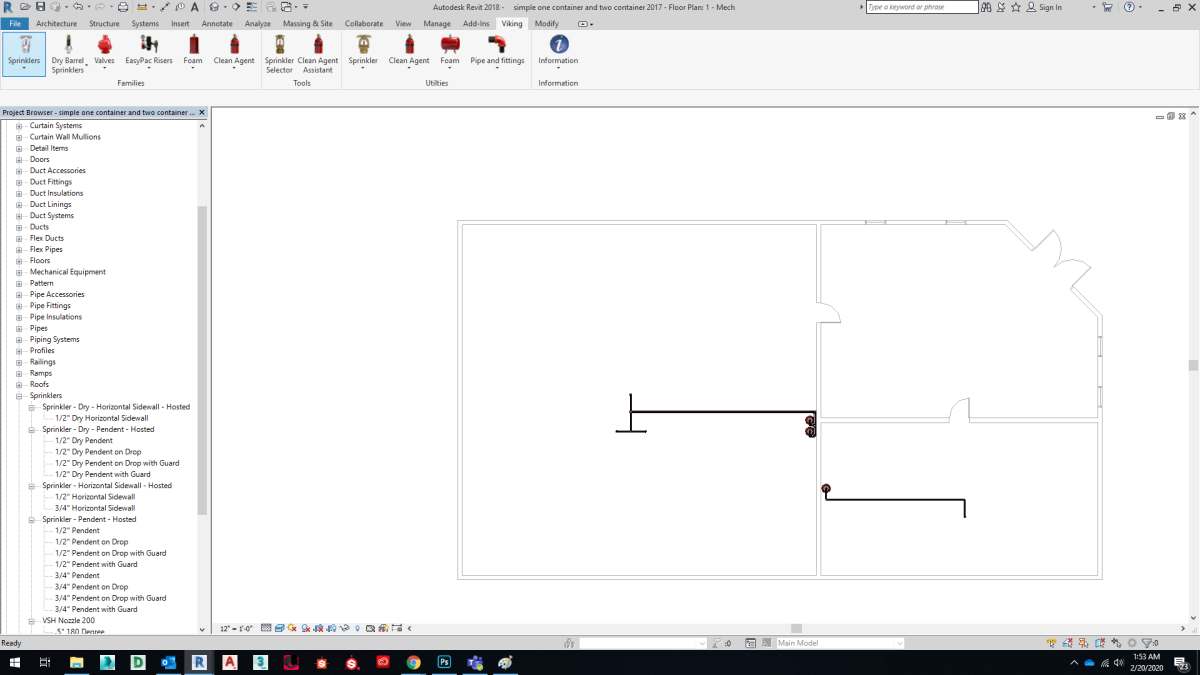Open the Autodesk App Store cart icon
The width and height of the screenshot is (1200, 675).
coord(1107,7)
